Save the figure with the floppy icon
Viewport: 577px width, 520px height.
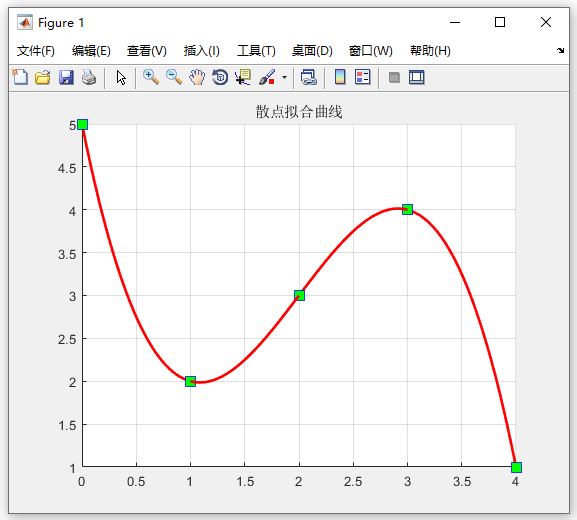click(x=66, y=77)
